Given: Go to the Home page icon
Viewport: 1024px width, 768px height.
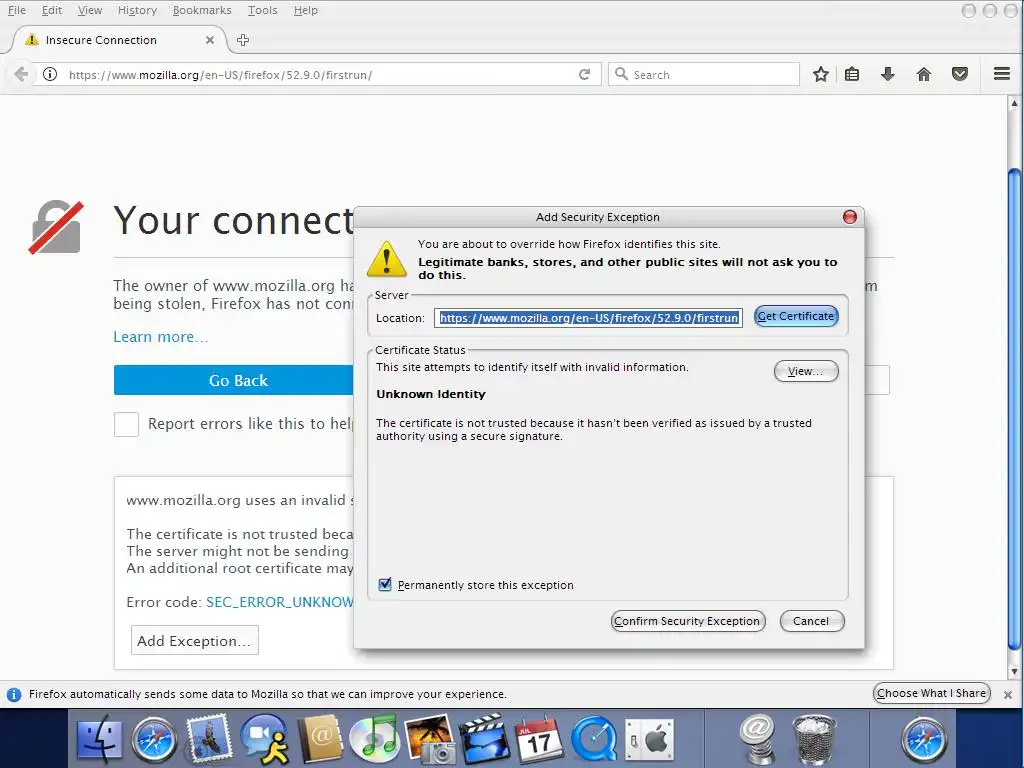Looking at the screenshot, I should click(x=923, y=74).
